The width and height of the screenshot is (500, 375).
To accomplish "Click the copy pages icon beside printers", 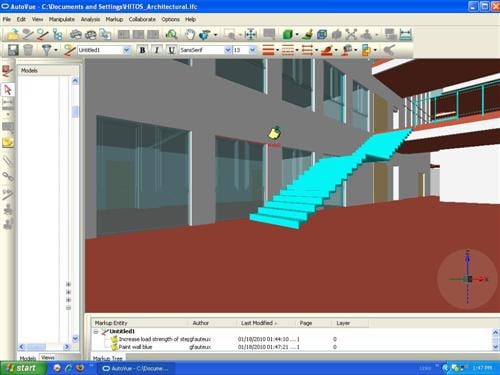I will coord(106,34).
